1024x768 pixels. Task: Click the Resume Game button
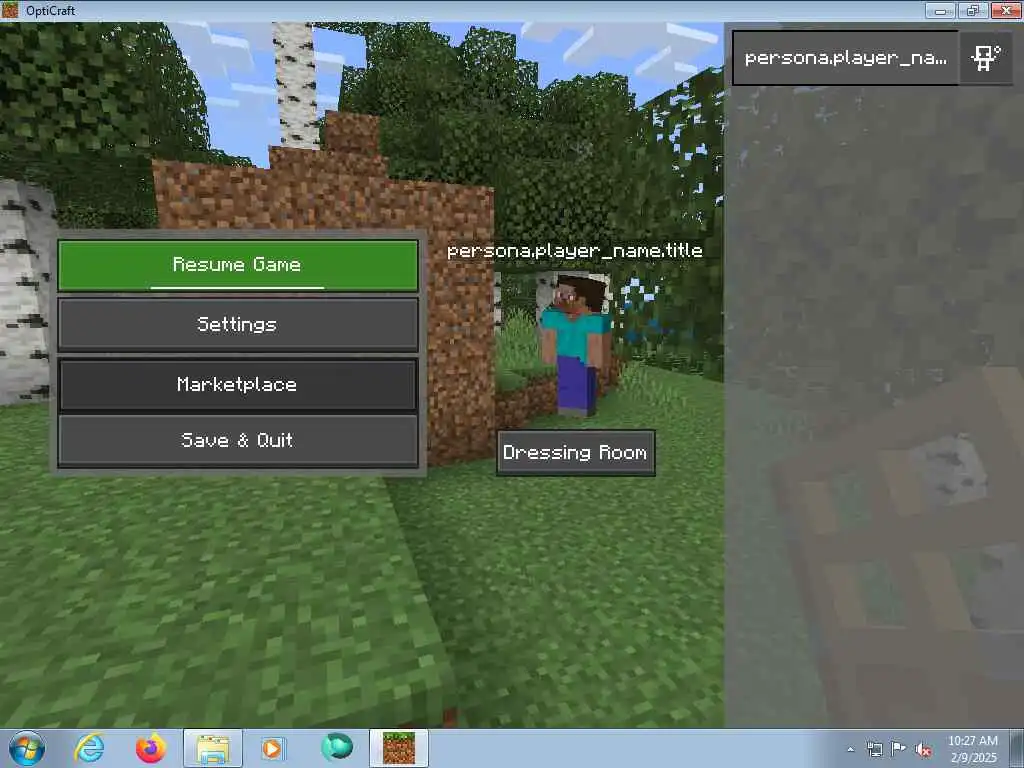point(238,265)
